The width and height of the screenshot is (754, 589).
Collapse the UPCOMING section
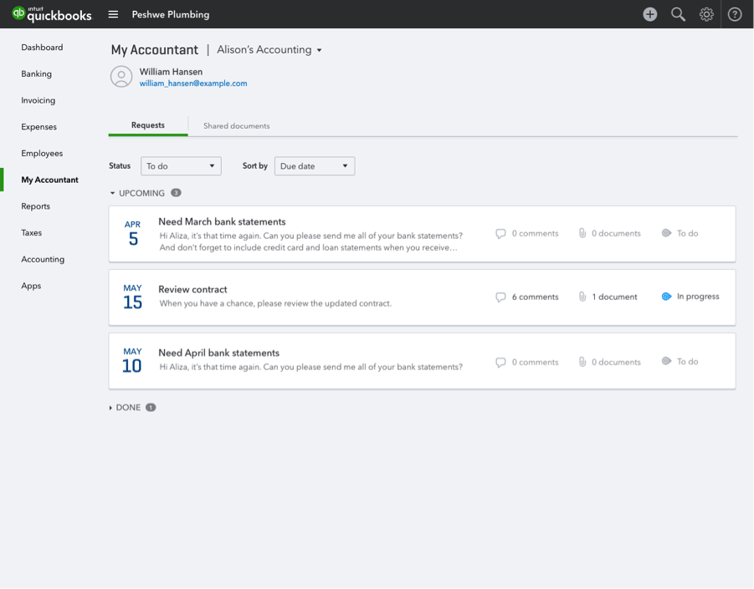point(112,193)
